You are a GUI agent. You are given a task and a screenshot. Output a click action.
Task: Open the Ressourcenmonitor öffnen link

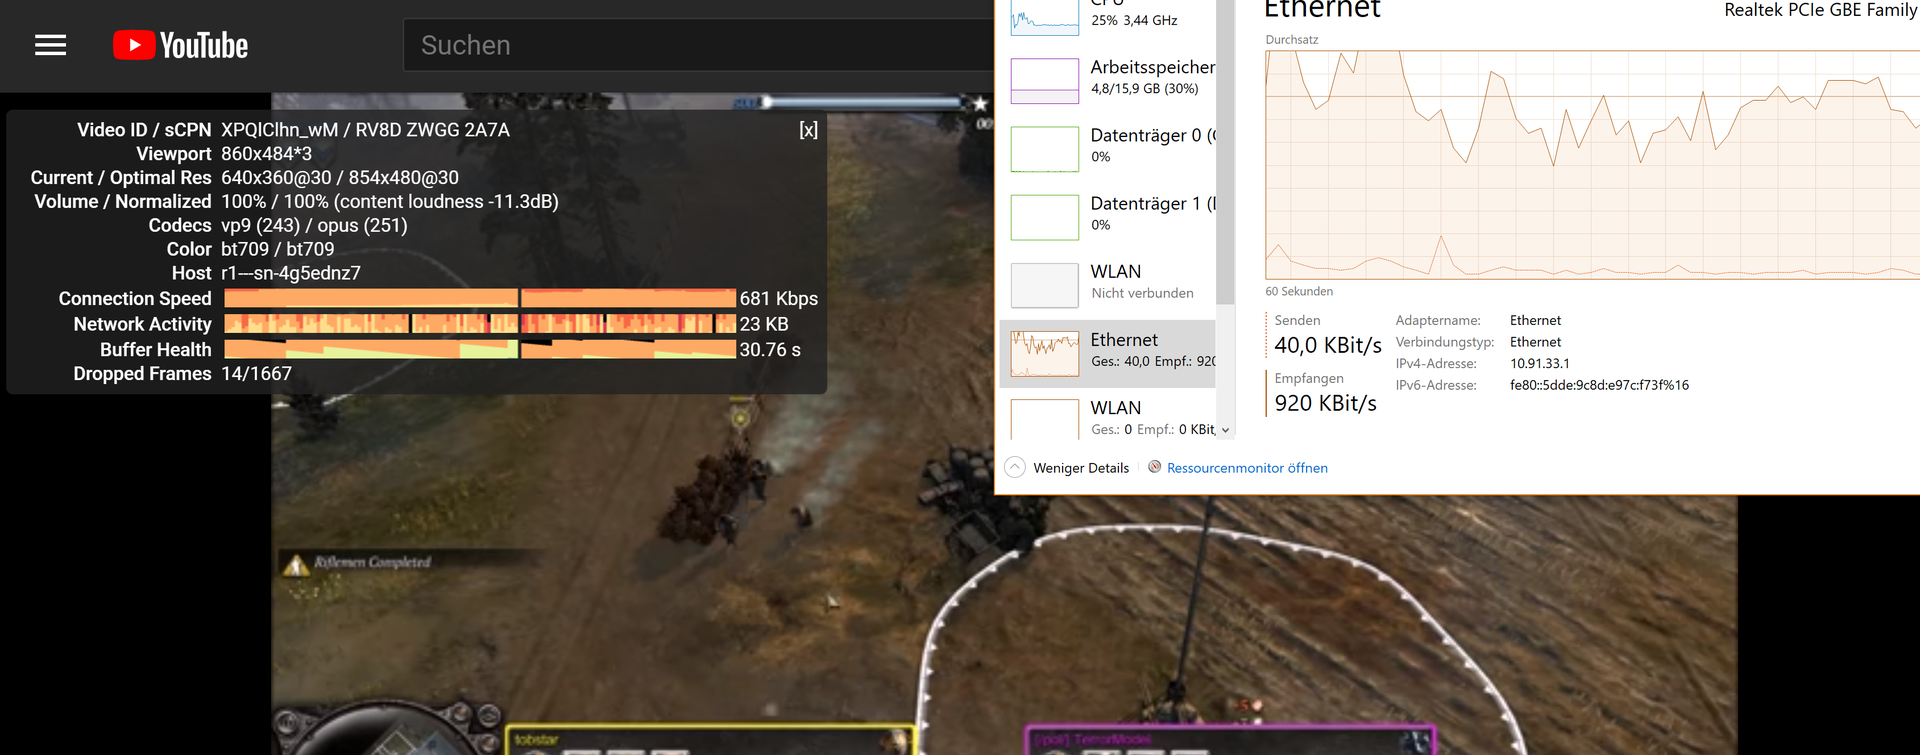pos(1246,468)
